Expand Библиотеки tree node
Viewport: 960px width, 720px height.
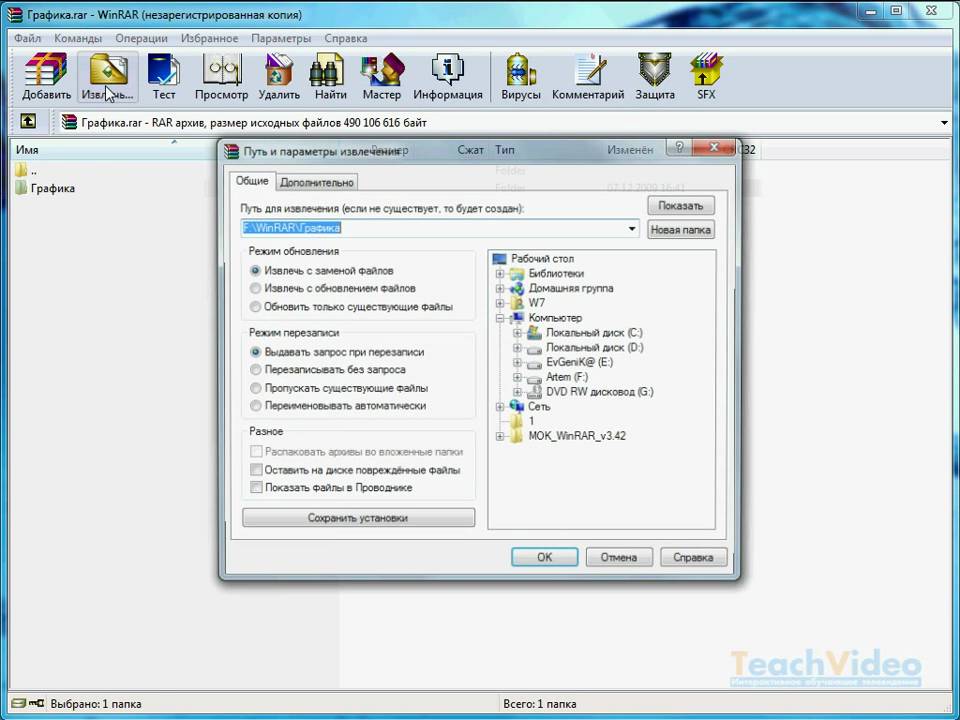[x=500, y=273]
